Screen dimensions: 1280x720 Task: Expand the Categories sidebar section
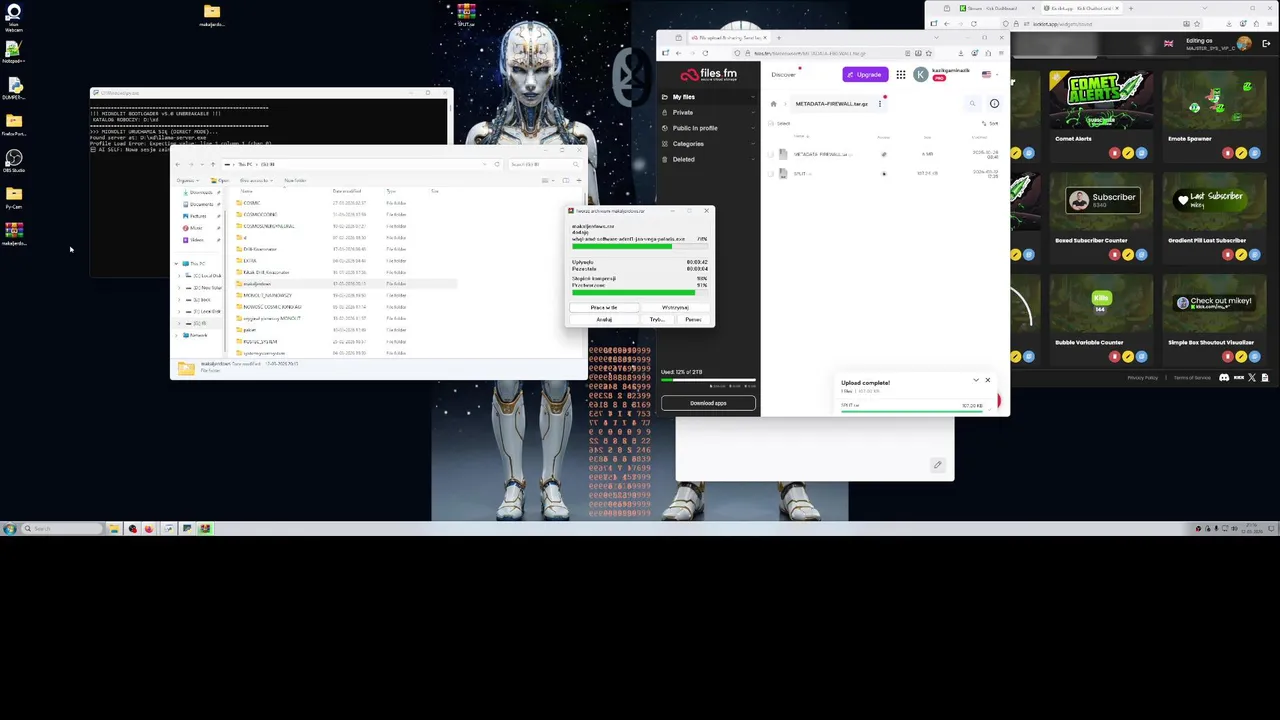tap(752, 144)
